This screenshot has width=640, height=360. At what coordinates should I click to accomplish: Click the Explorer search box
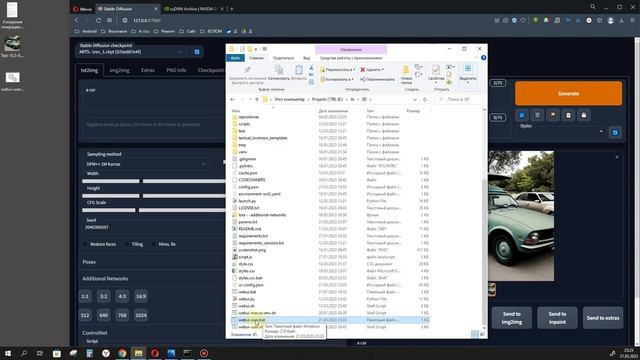459,99
